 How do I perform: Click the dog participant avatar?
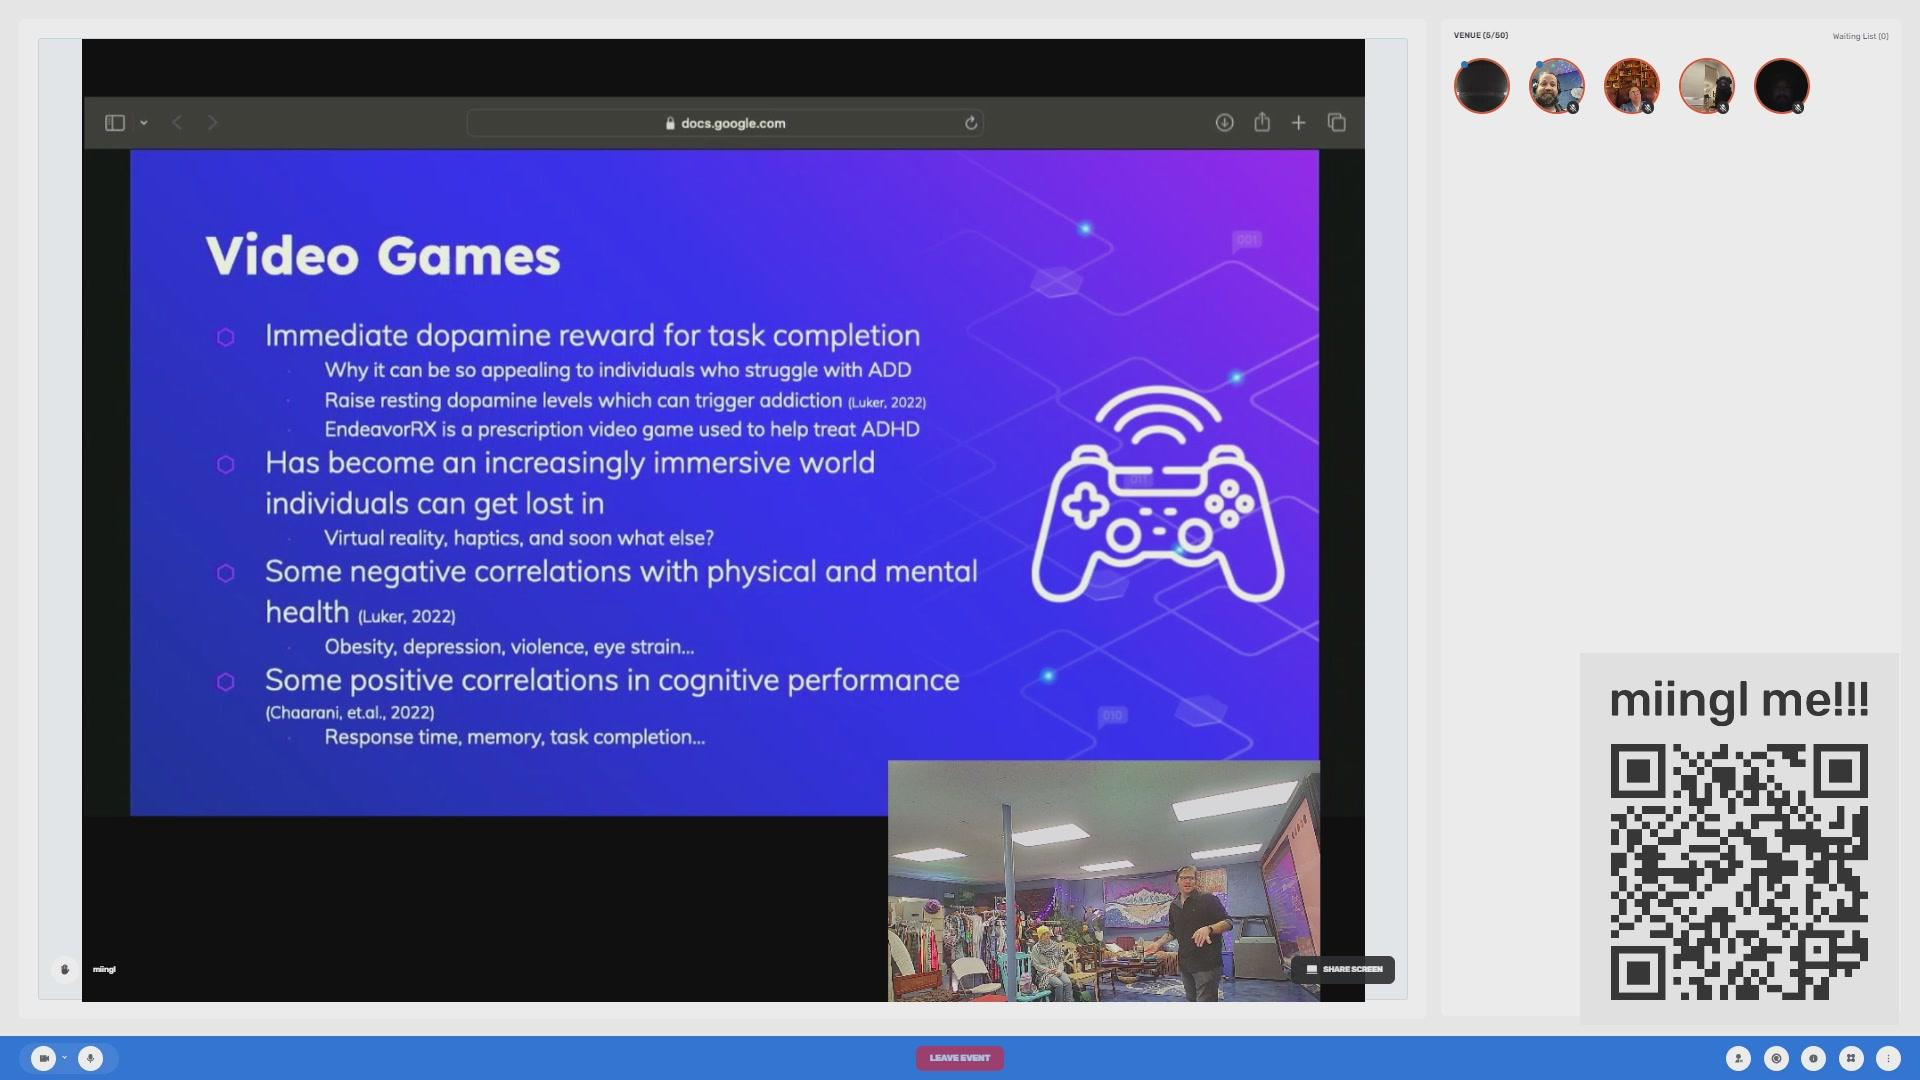pos(1706,86)
